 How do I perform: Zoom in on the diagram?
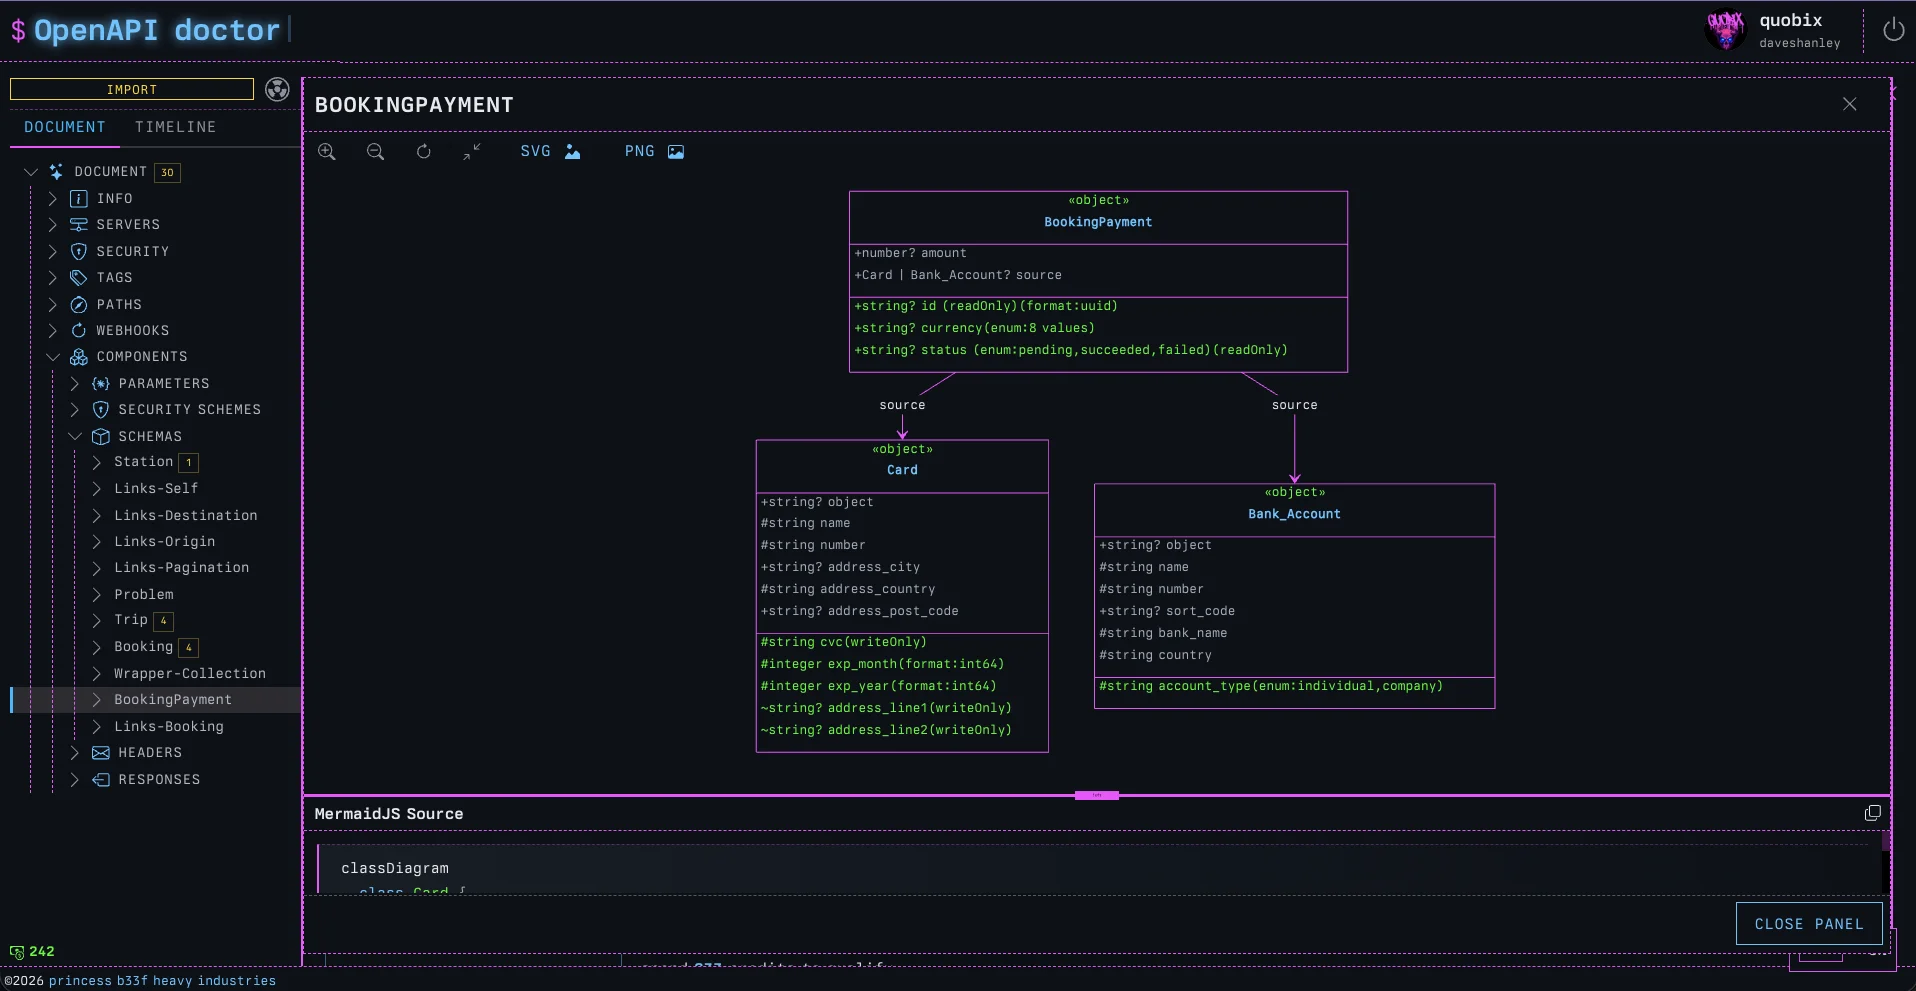[327, 152]
